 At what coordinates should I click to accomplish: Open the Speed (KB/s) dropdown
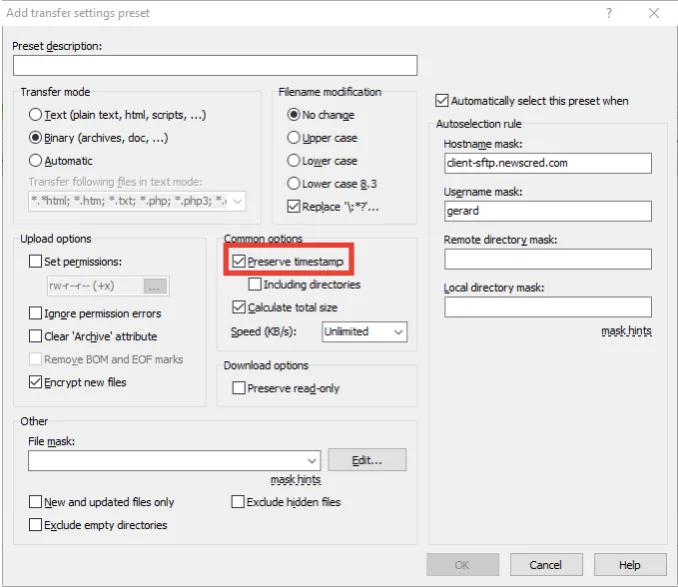[x=364, y=332]
